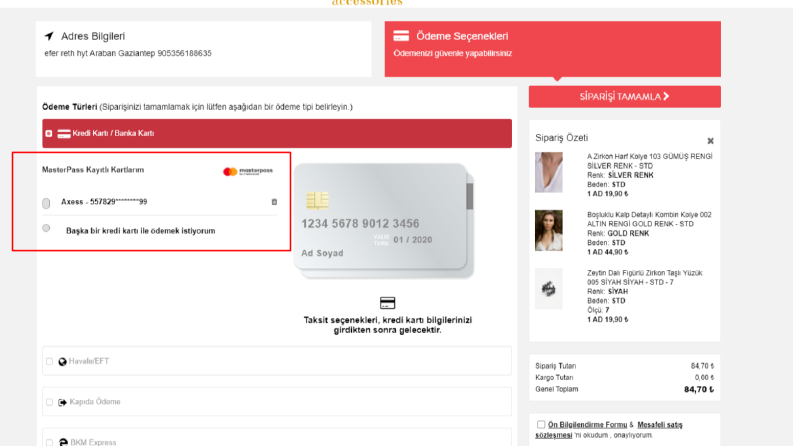Tick the Kapıda Ödeme payment checkbox
This screenshot has height=446, width=793.
point(49,402)
